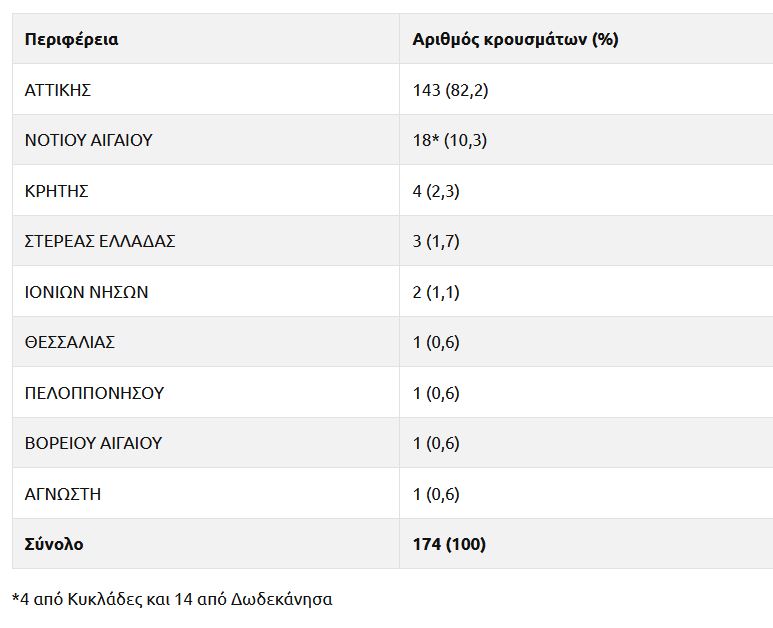Select the ΝΟΤΙΟΥ ΑΙΓΑΙΟΥ region cell
The image size is (773, 628).
click(88, 140)
